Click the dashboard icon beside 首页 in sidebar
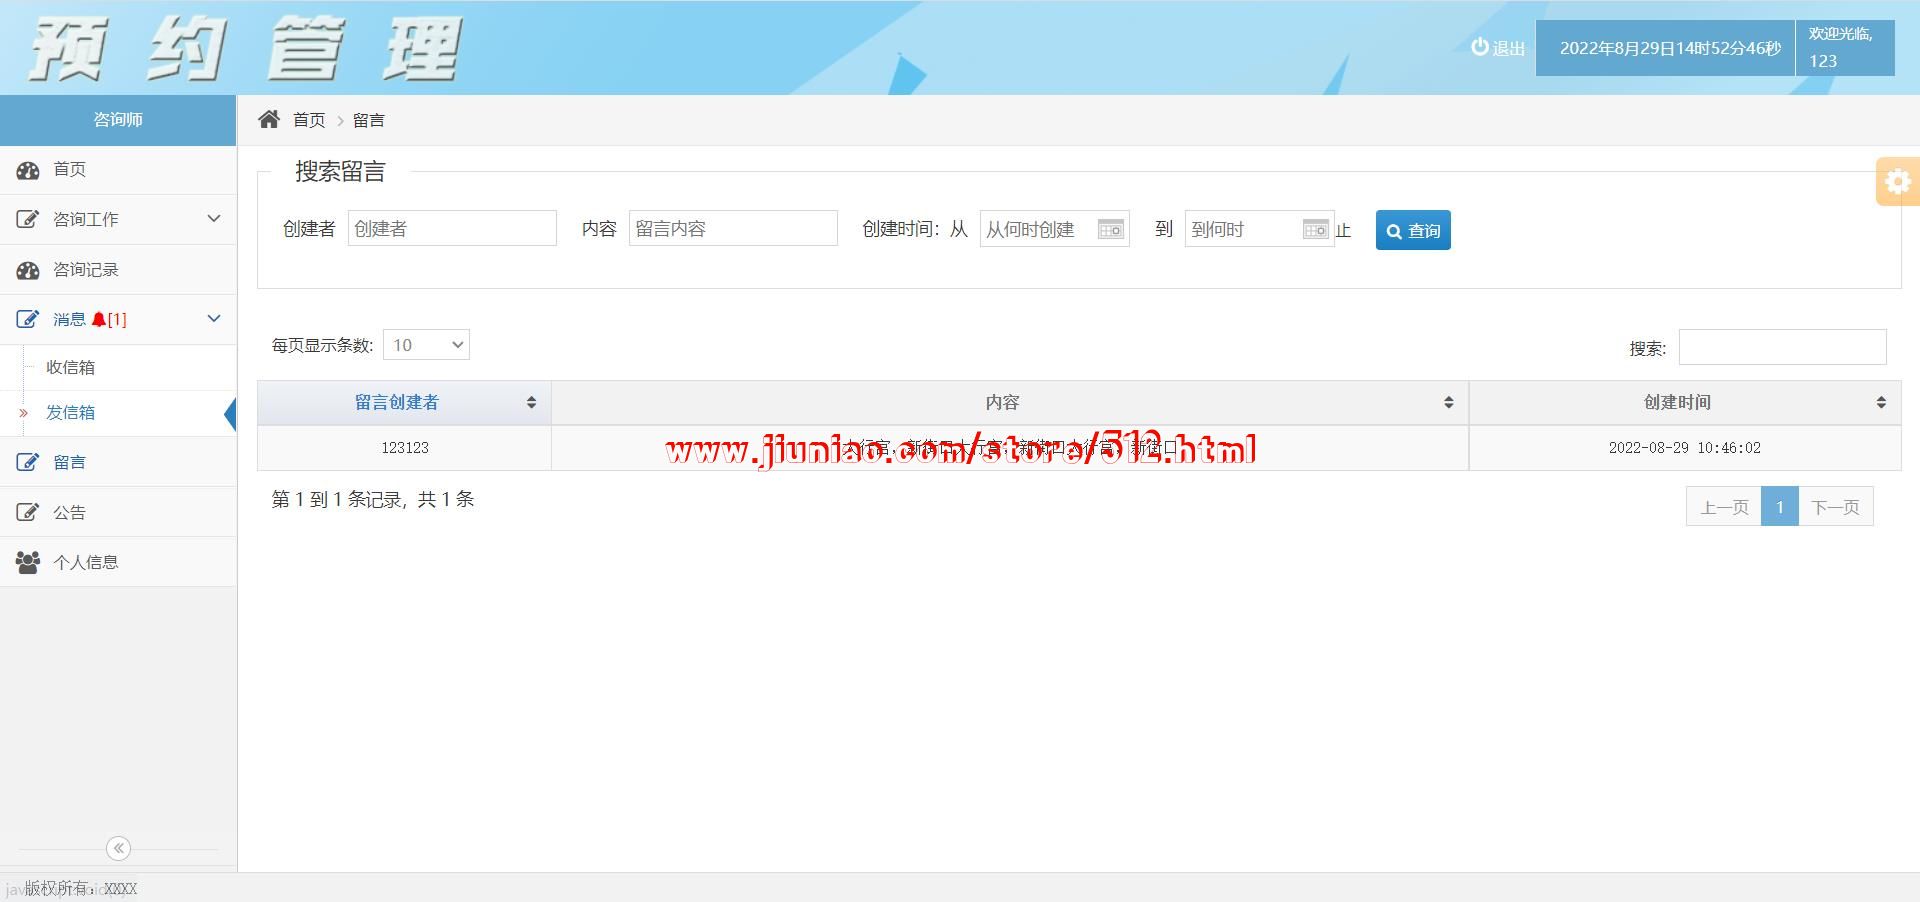Screen dimensions: 1920x902 28,170
